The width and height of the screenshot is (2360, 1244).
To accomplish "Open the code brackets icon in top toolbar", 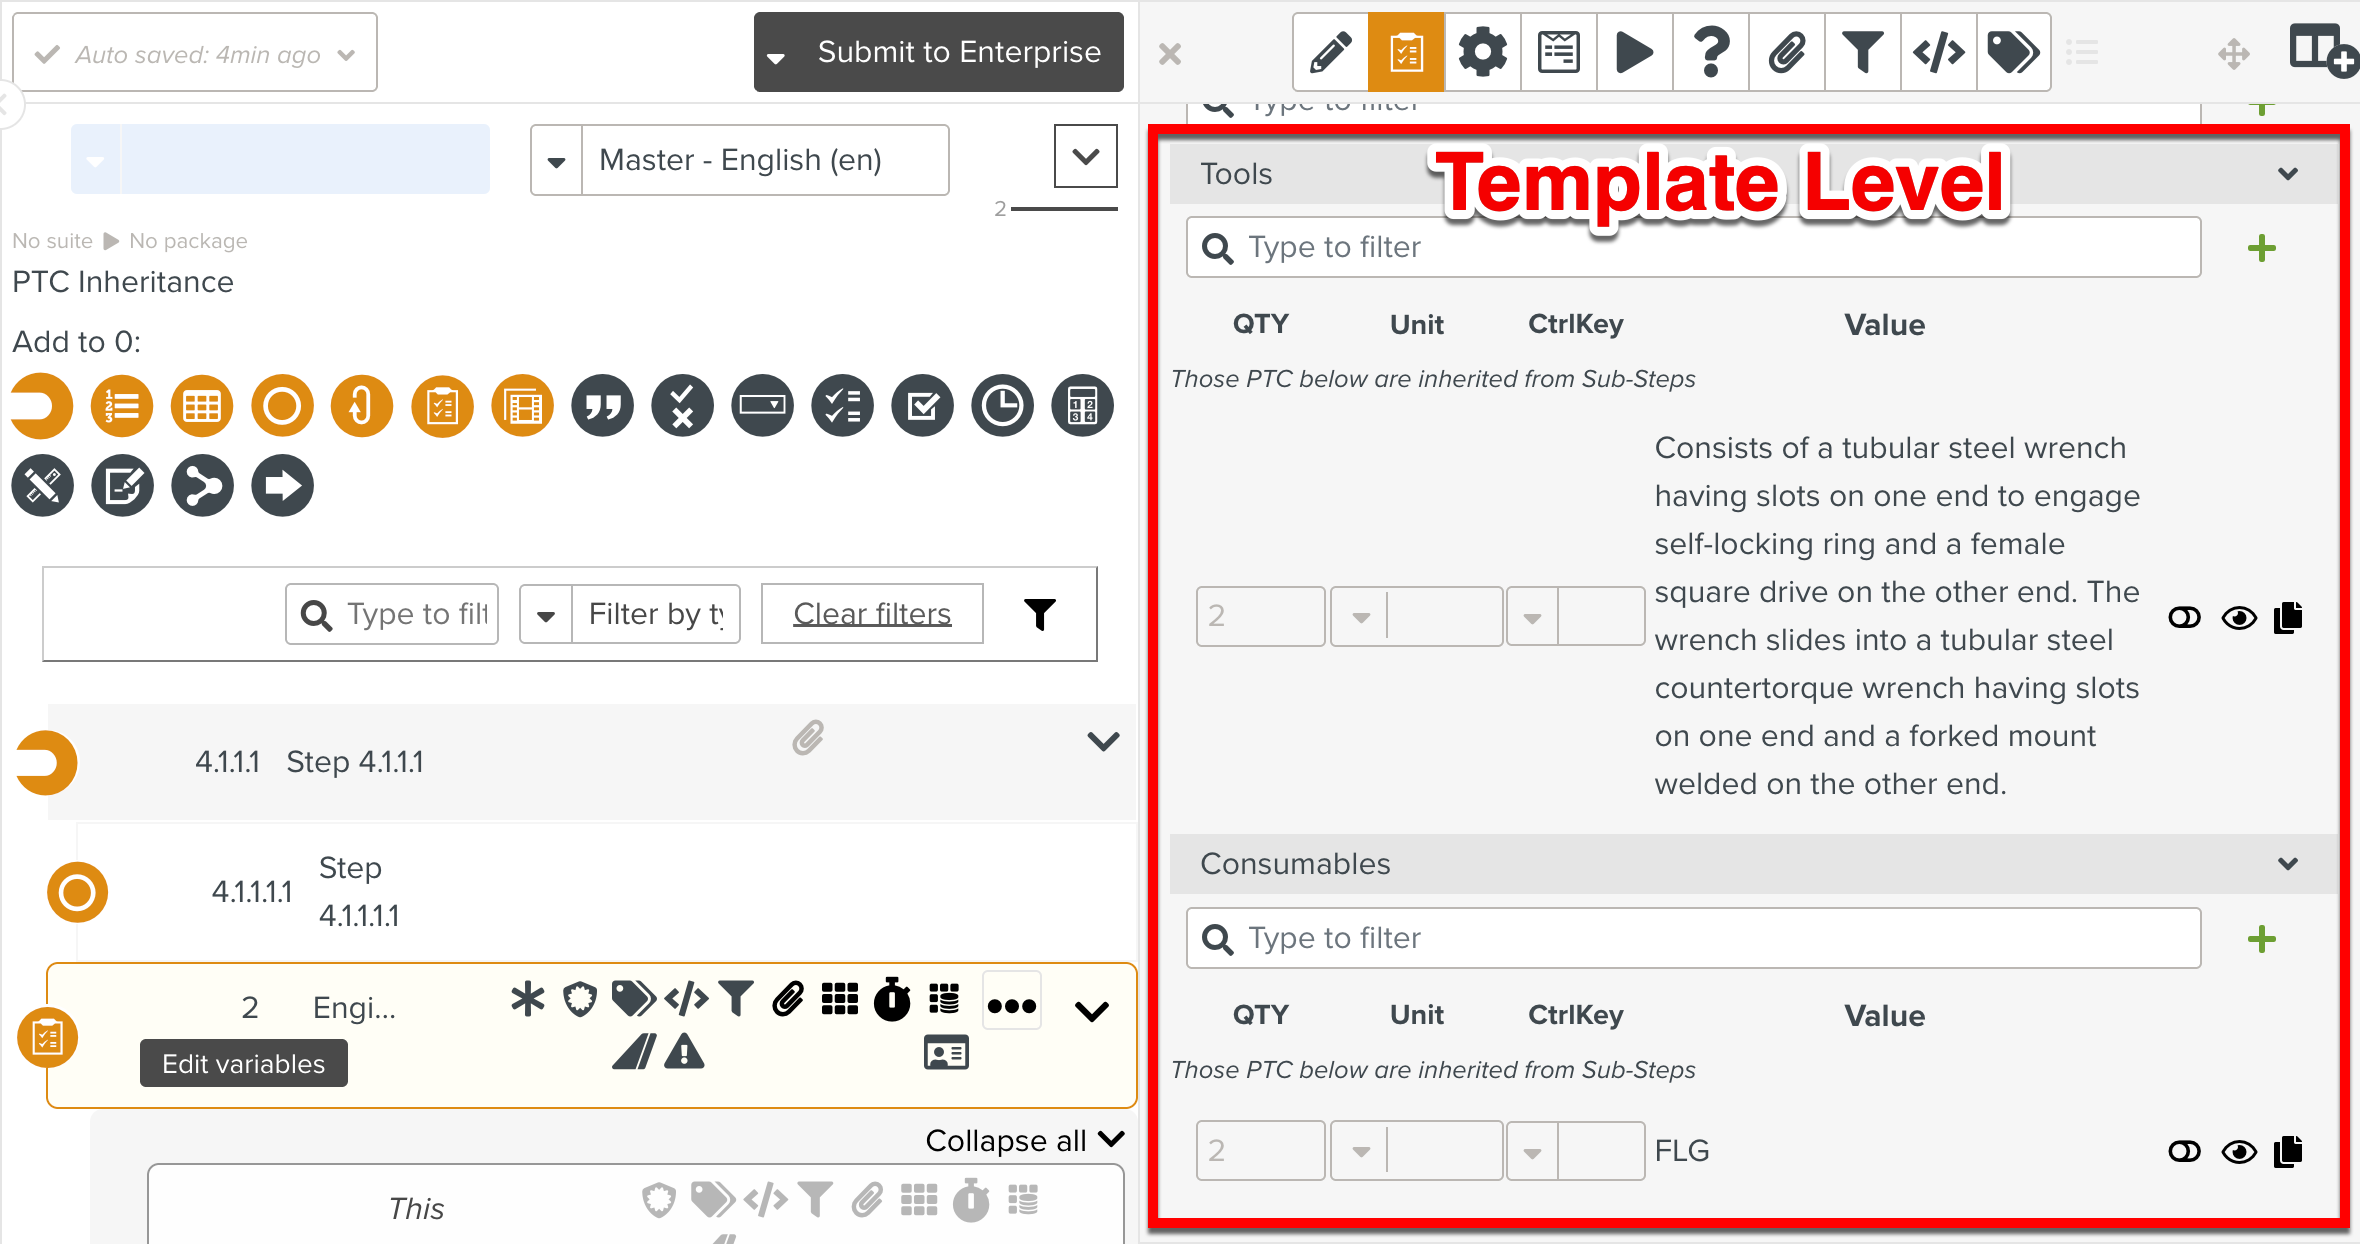I will 1938,52.
